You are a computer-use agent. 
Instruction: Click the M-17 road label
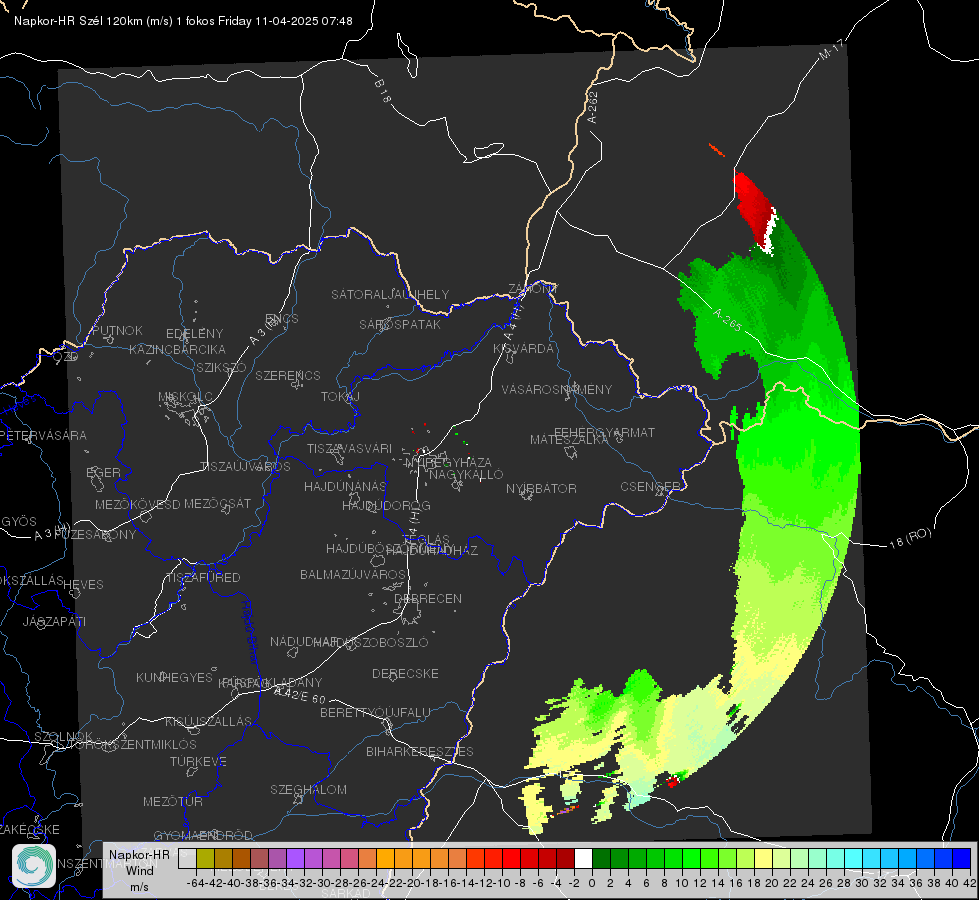[x=831, y=50]
